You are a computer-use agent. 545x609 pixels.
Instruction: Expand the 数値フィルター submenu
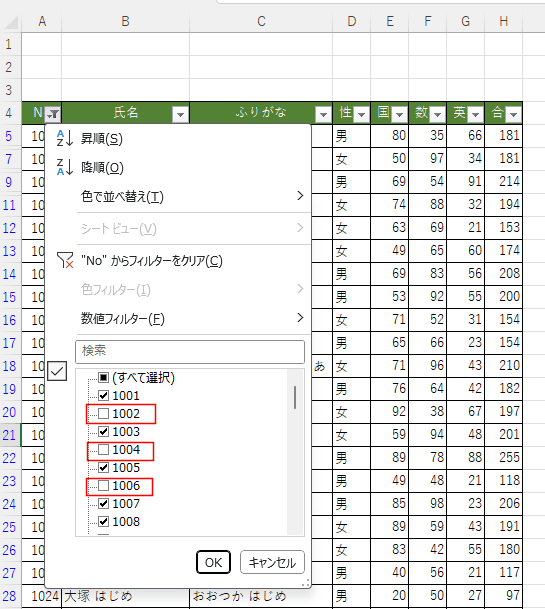pyautogui.click(x=192, y=318)
